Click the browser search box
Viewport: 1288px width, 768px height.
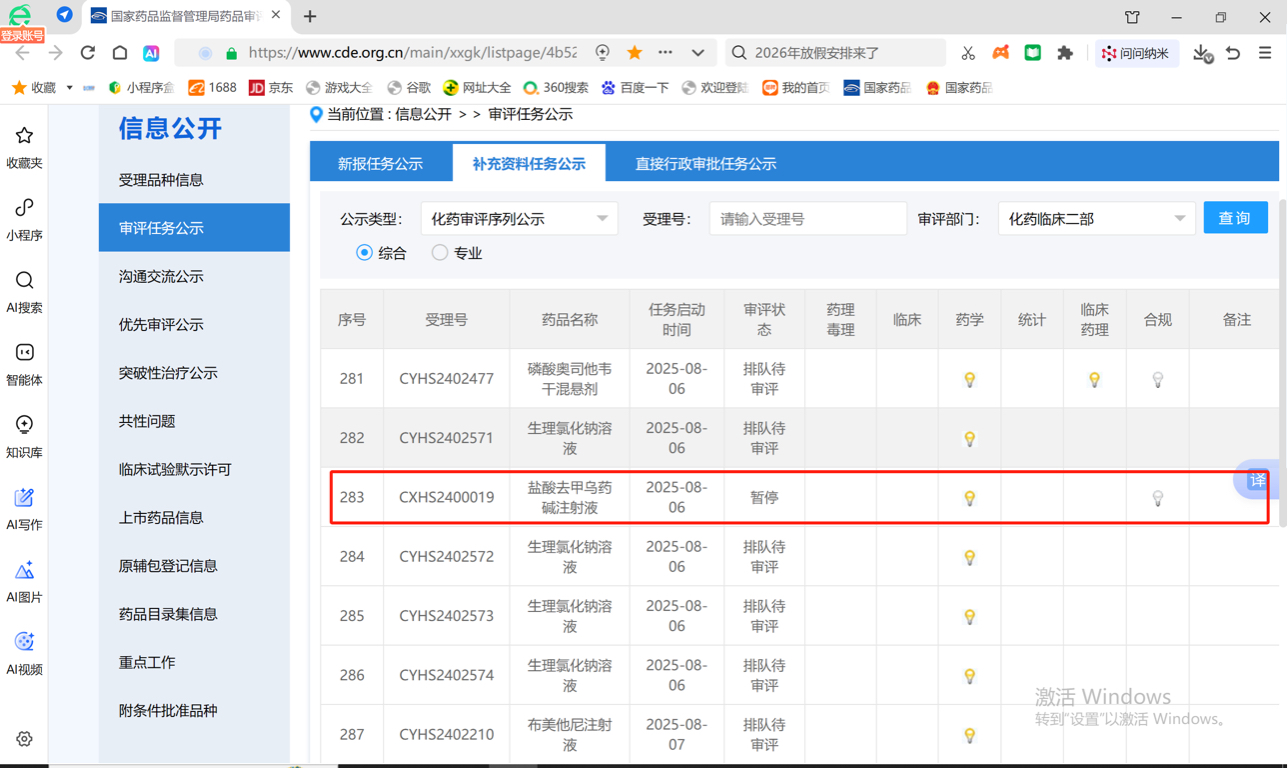[x=836, y=53]
